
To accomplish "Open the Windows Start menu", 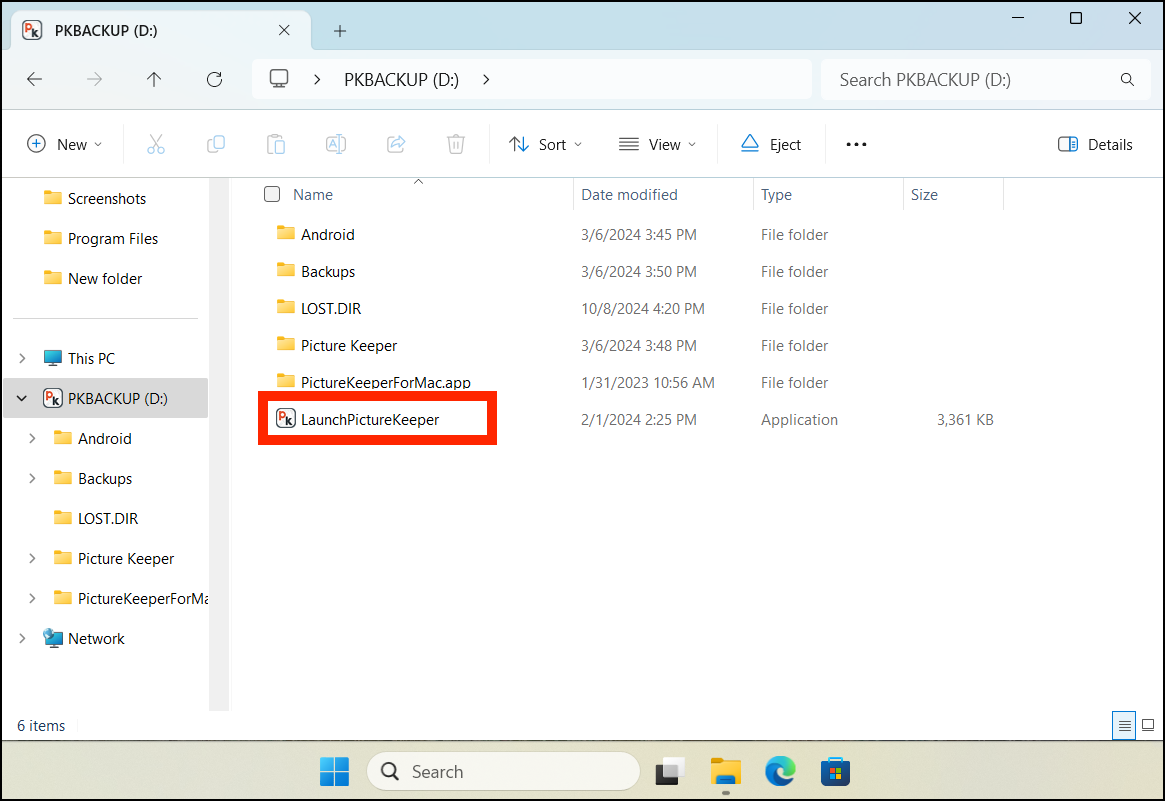I will [x=334, y=771].
